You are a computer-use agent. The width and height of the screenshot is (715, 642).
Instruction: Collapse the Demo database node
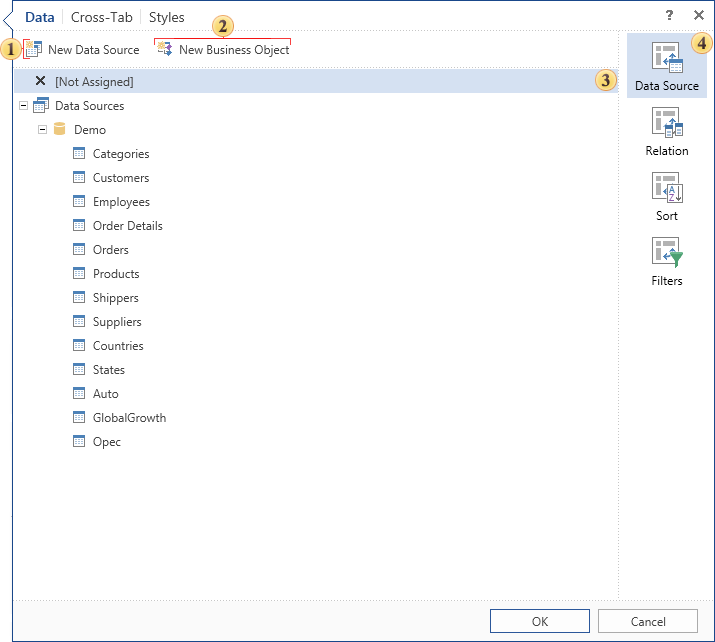tap(43, 130)
